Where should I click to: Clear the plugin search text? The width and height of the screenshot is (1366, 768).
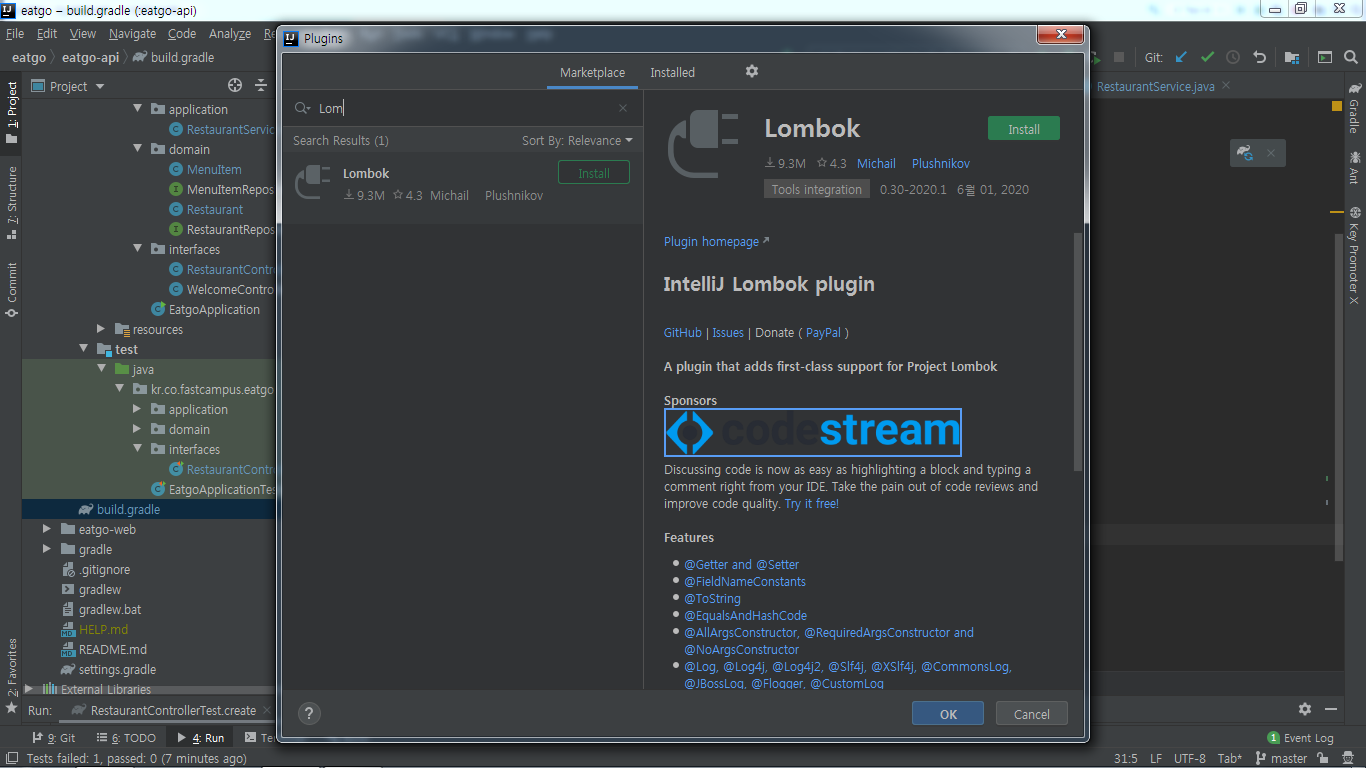click(623, 108)
